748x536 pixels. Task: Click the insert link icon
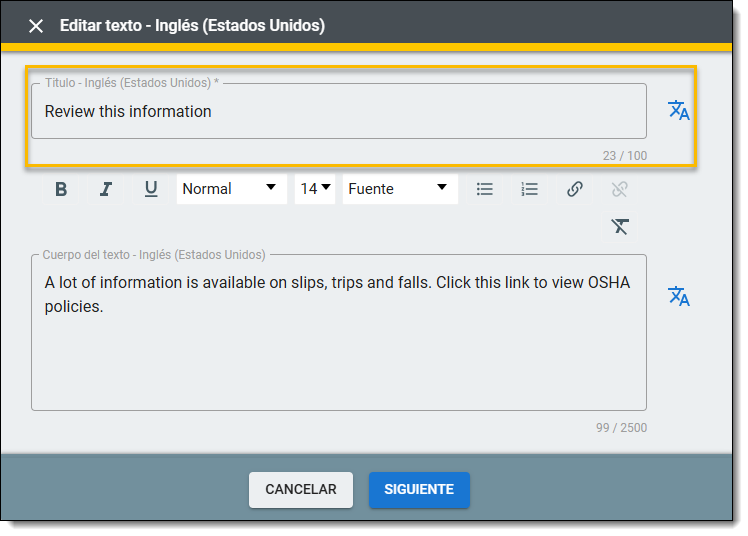click(575, 189)
